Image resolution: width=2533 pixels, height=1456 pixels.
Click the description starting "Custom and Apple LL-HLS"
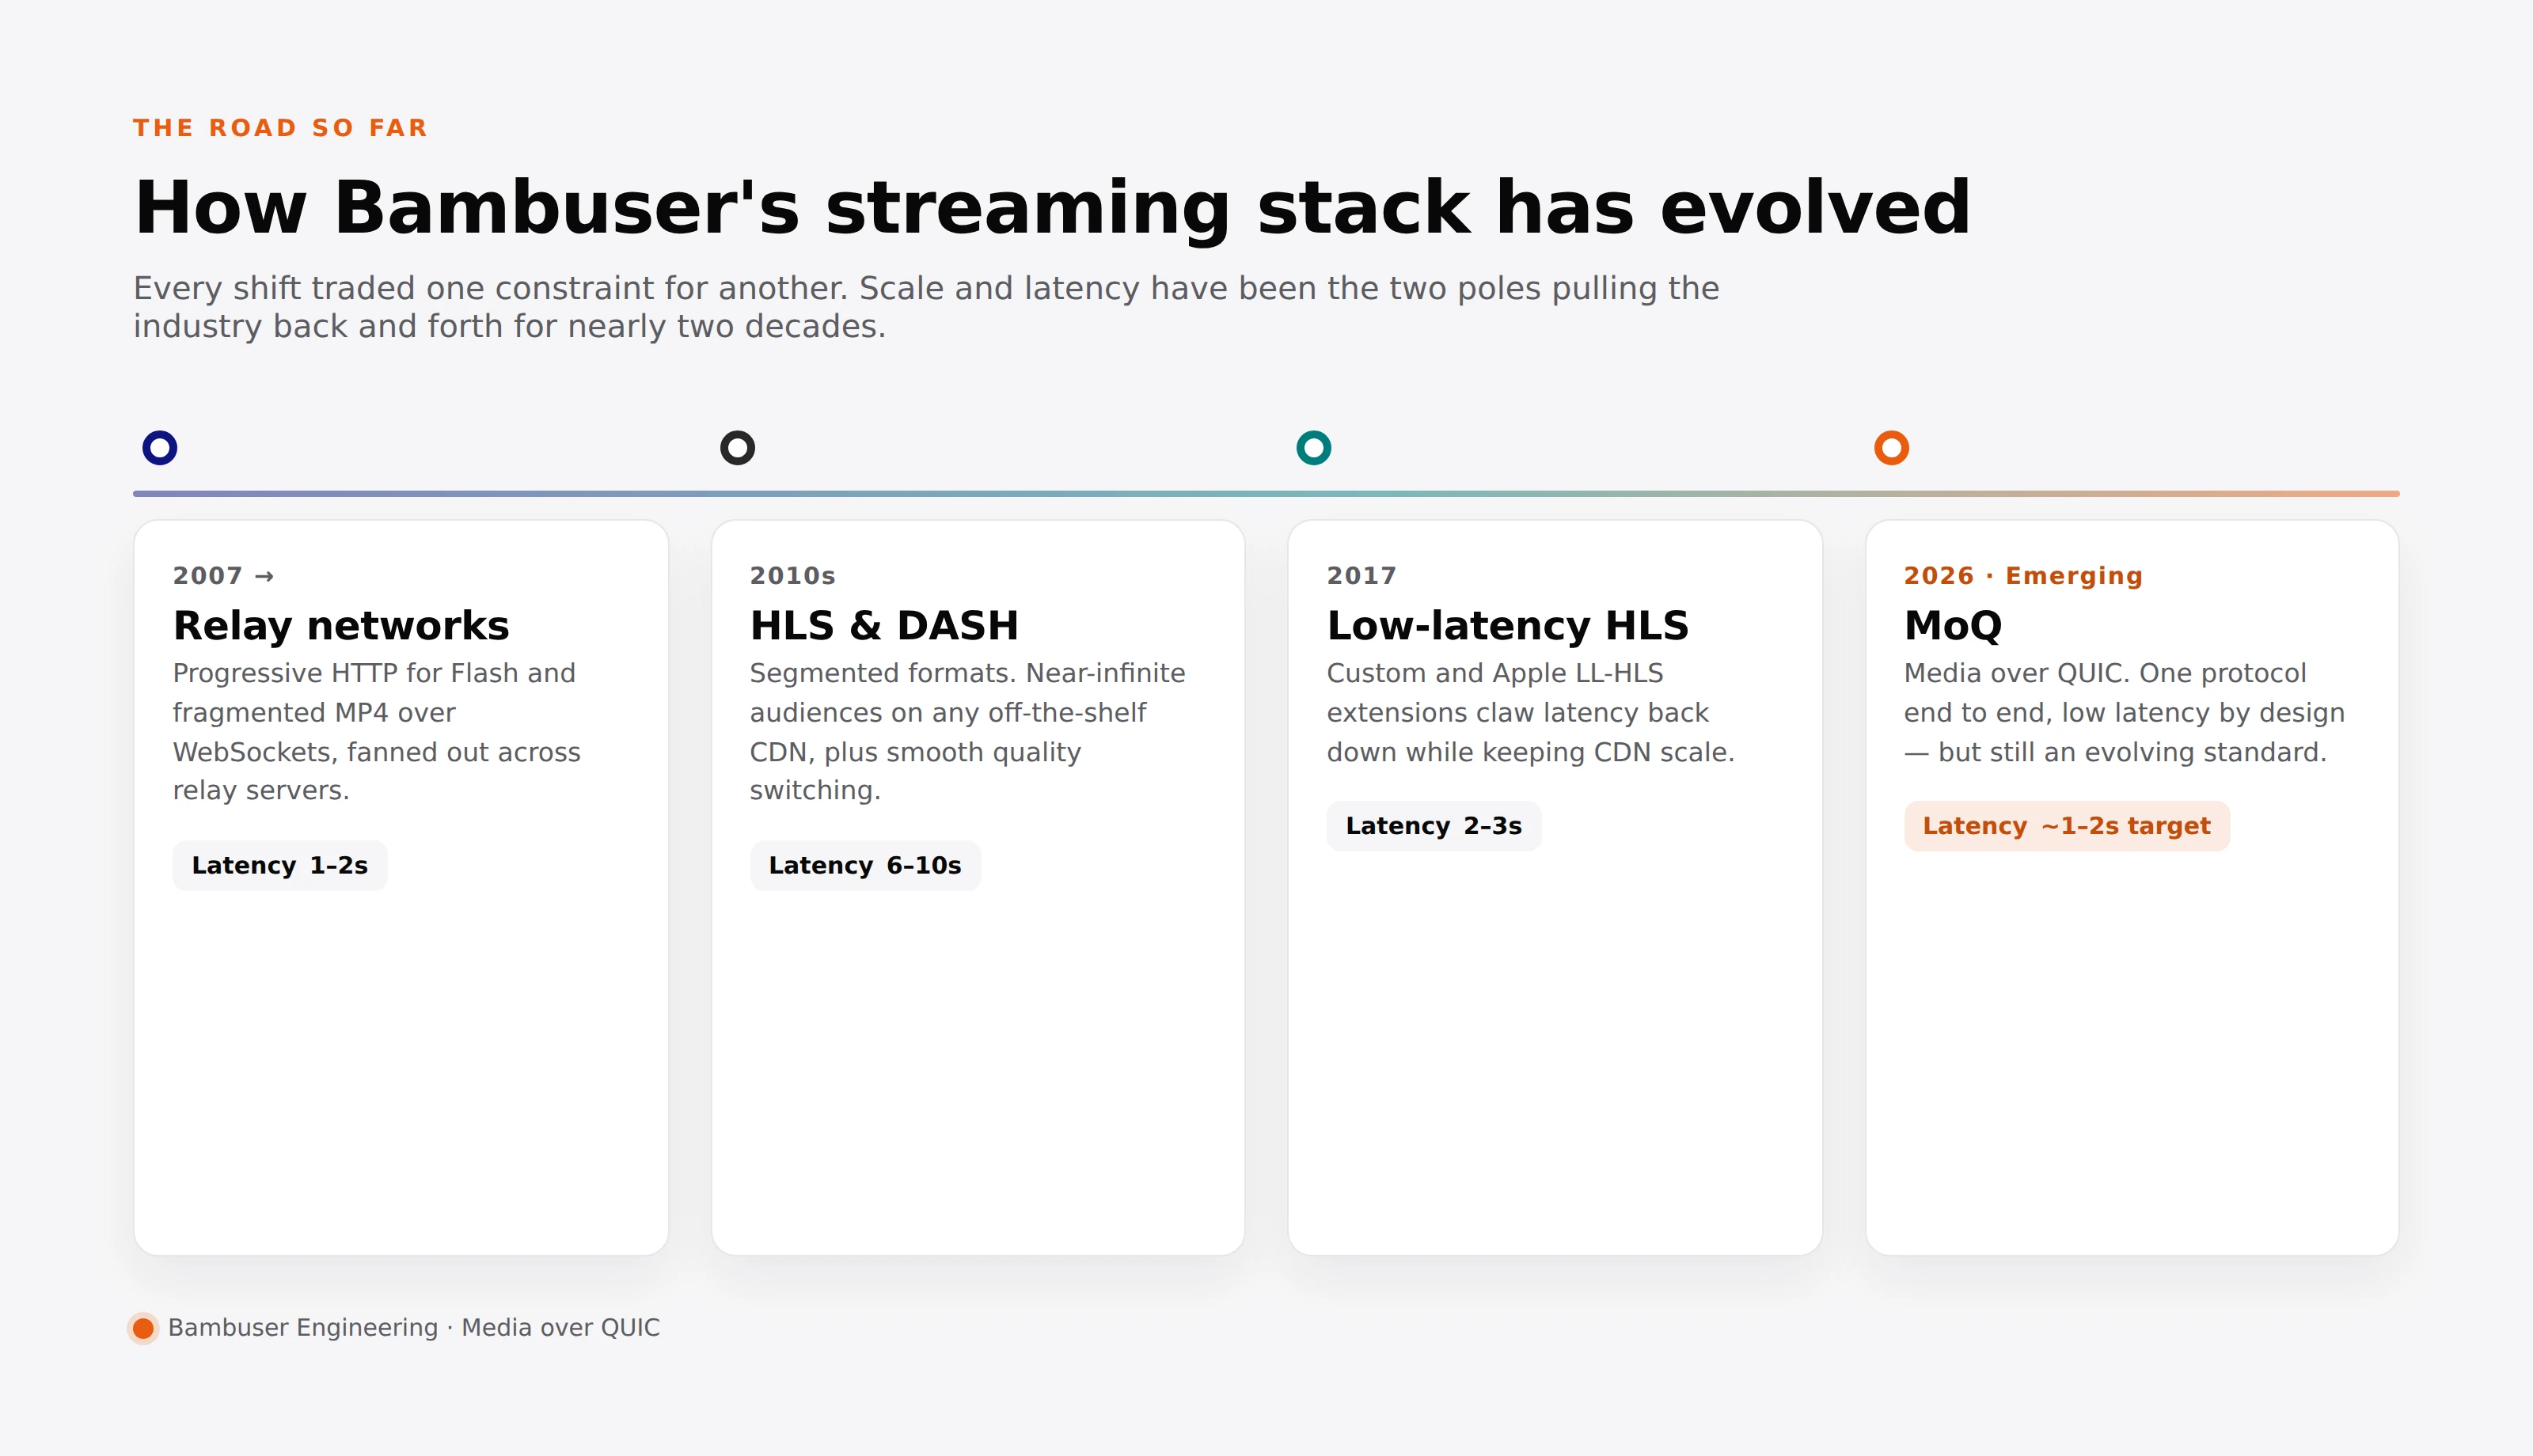click(x=1530, y=713)
